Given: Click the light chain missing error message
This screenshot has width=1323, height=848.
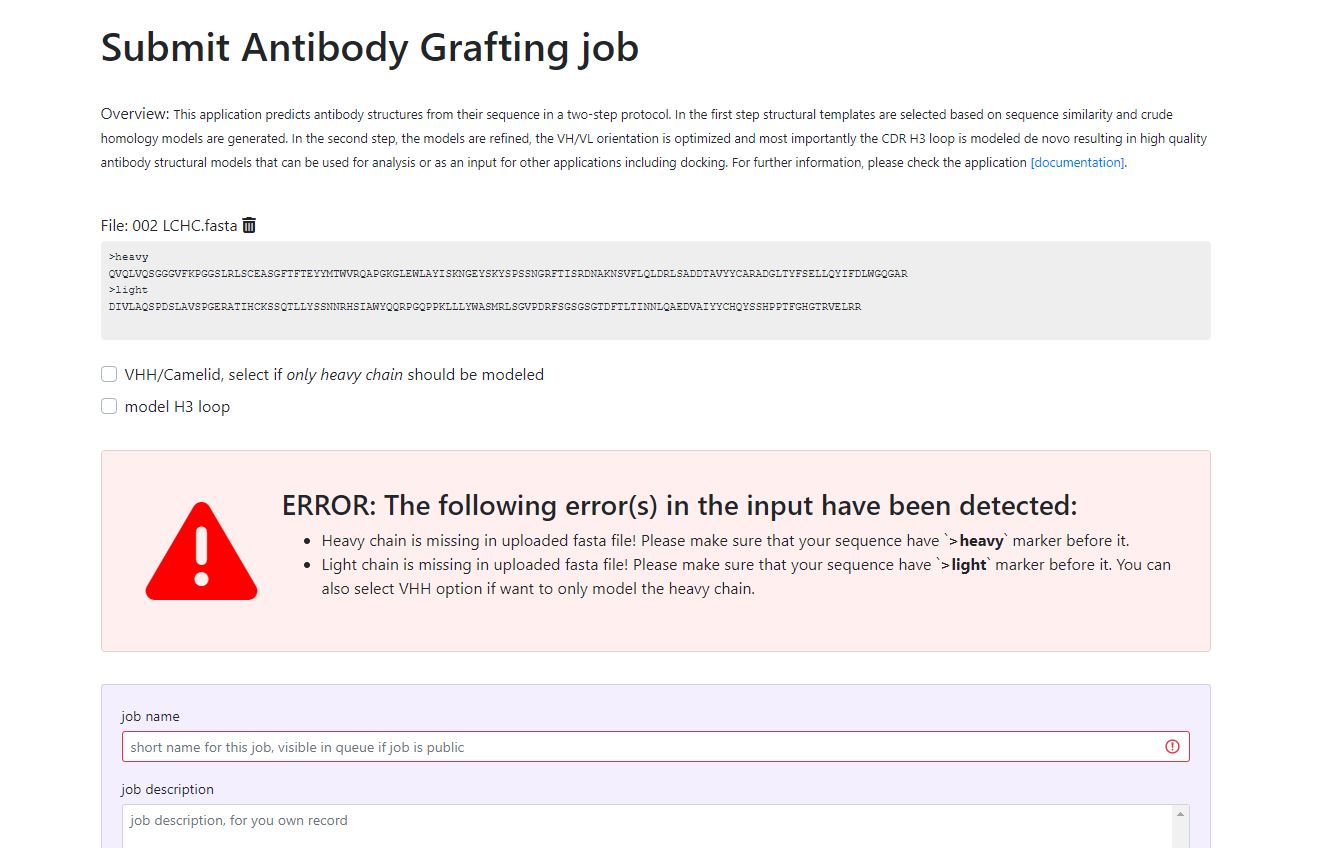Looking at the screenshot, I should tap(744, 565).
